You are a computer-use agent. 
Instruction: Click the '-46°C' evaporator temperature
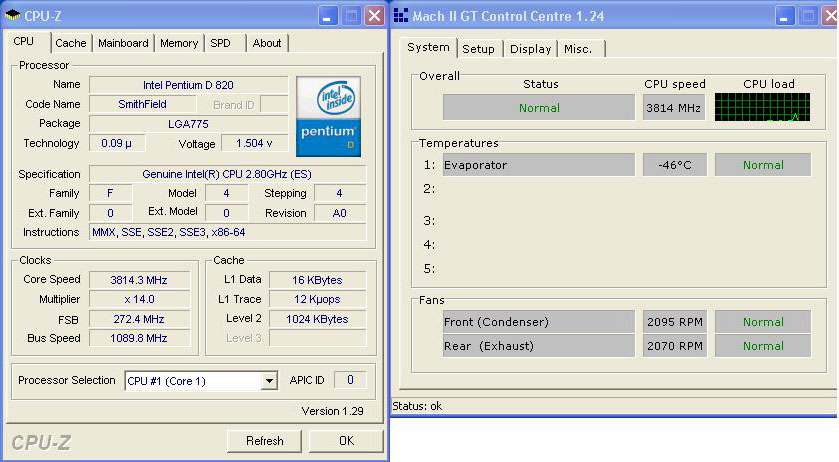(675, 165)
